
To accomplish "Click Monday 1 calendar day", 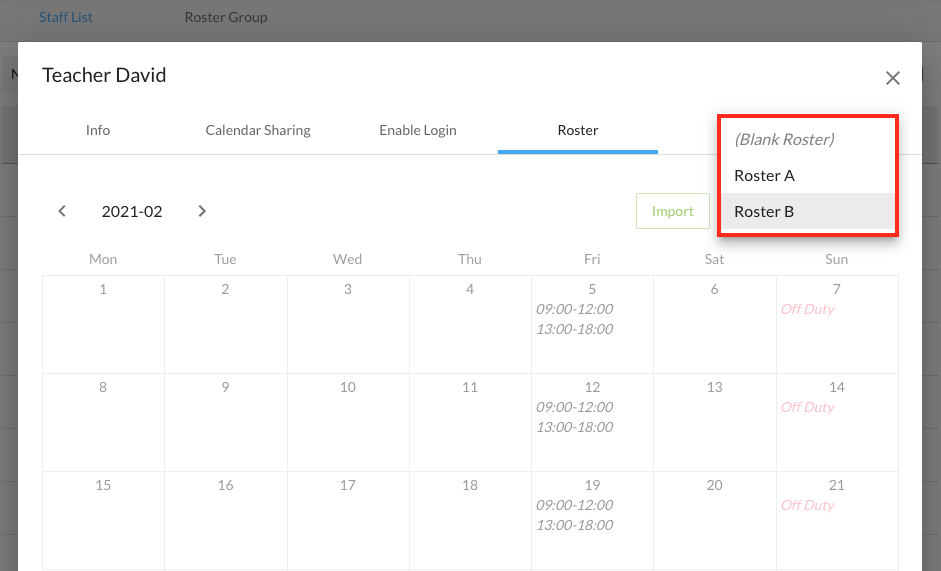I will point(103,324).
